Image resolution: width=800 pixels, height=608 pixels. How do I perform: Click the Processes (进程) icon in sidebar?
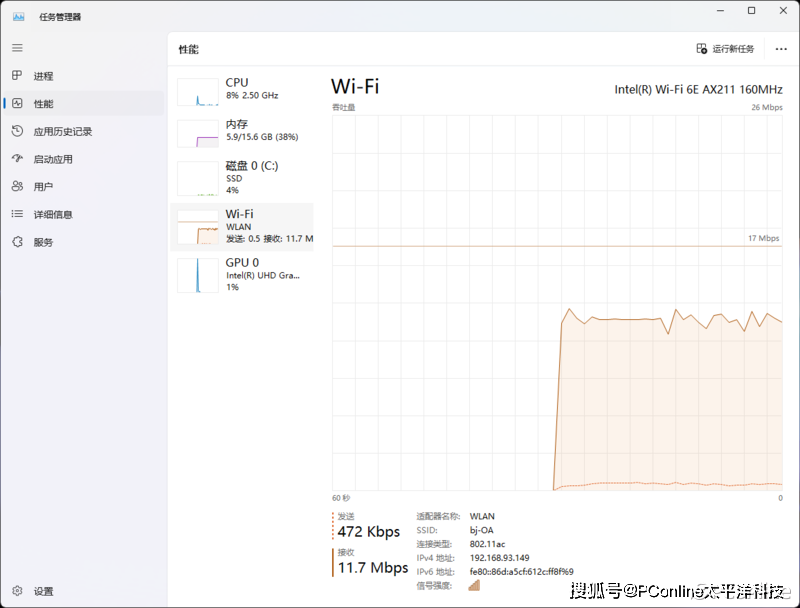[17, 75]
